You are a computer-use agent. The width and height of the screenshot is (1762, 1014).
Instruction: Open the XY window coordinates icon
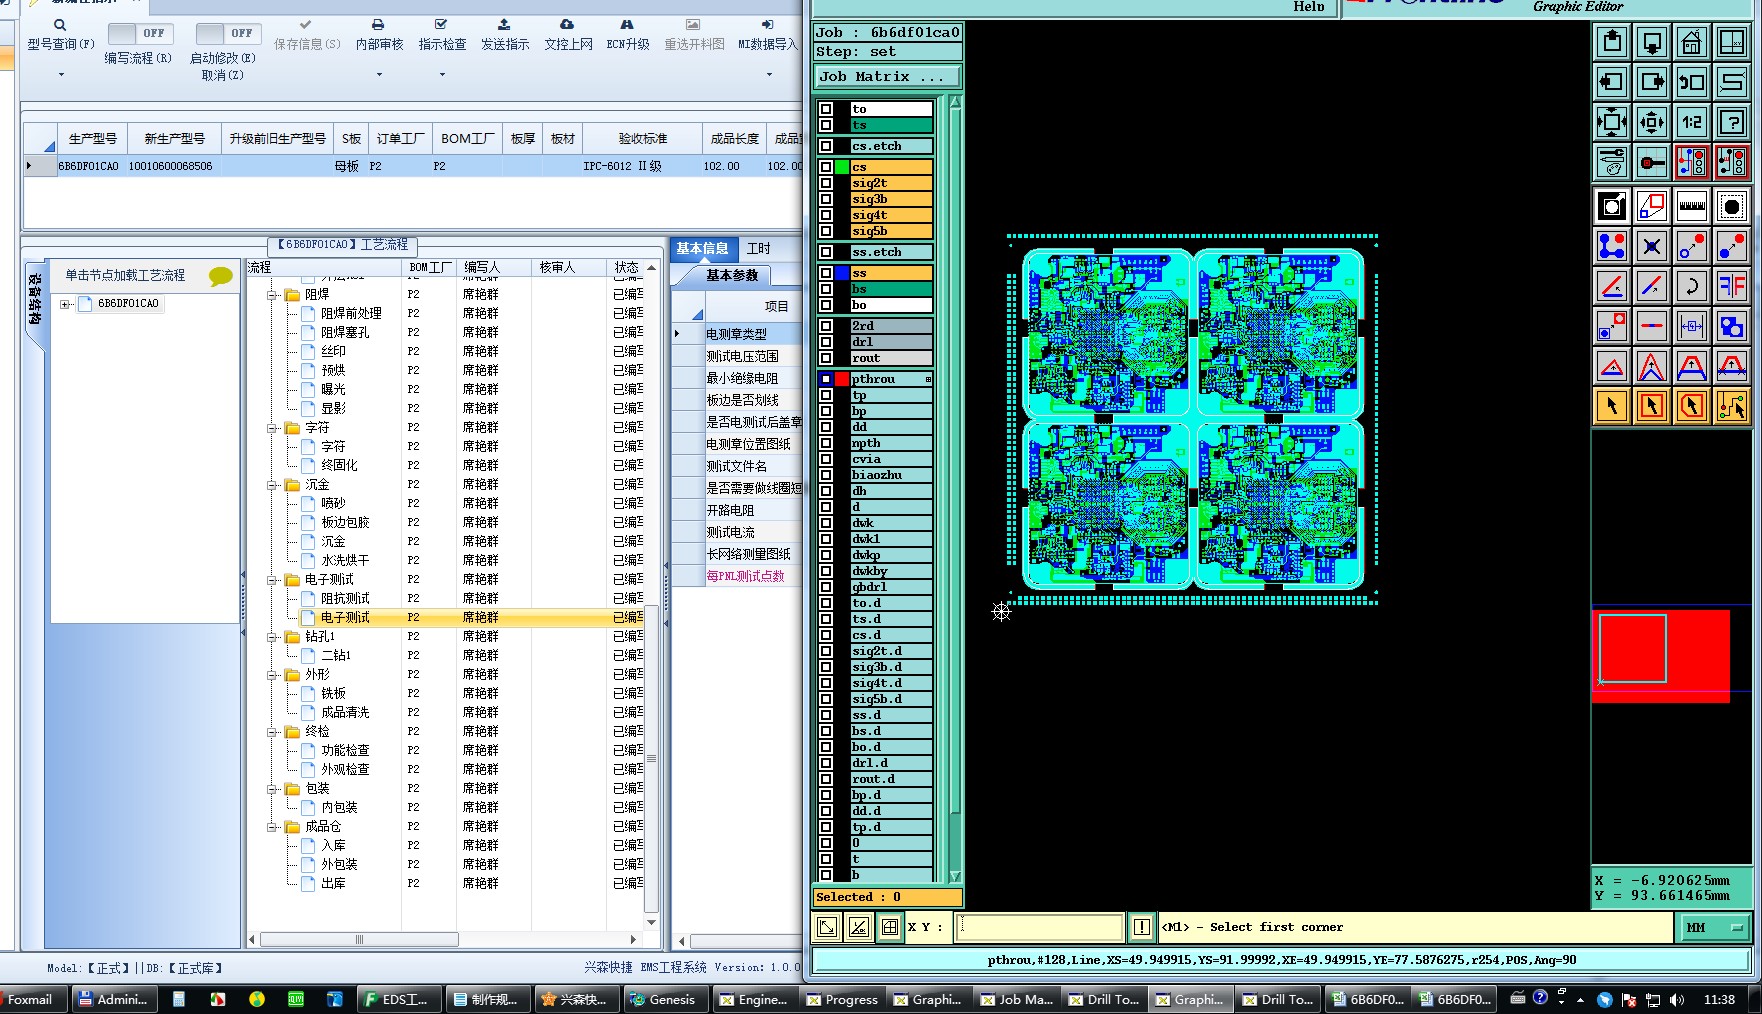tap(1731, 42)
